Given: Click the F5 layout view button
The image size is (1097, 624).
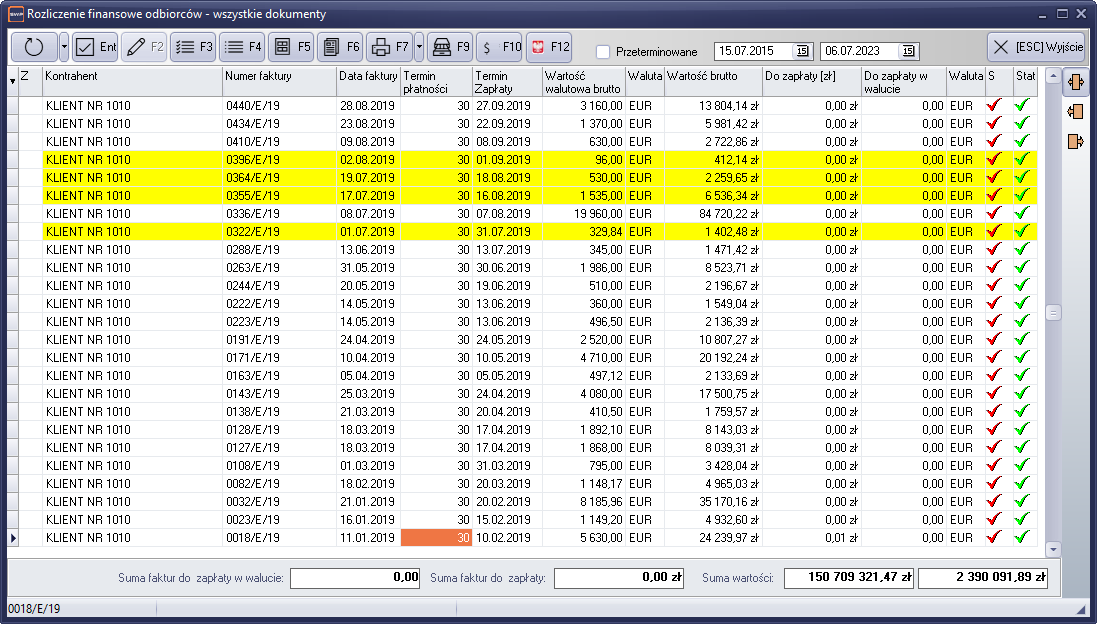Looking at the screenshot, I should [x=292, y=47].
